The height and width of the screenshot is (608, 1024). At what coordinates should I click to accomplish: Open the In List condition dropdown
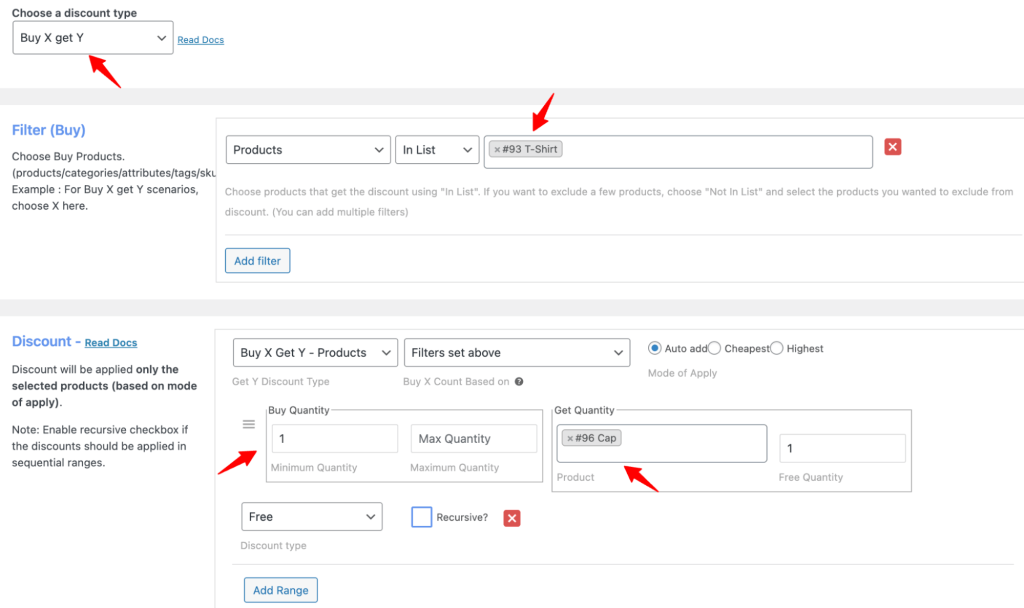(x=437, y=149)
